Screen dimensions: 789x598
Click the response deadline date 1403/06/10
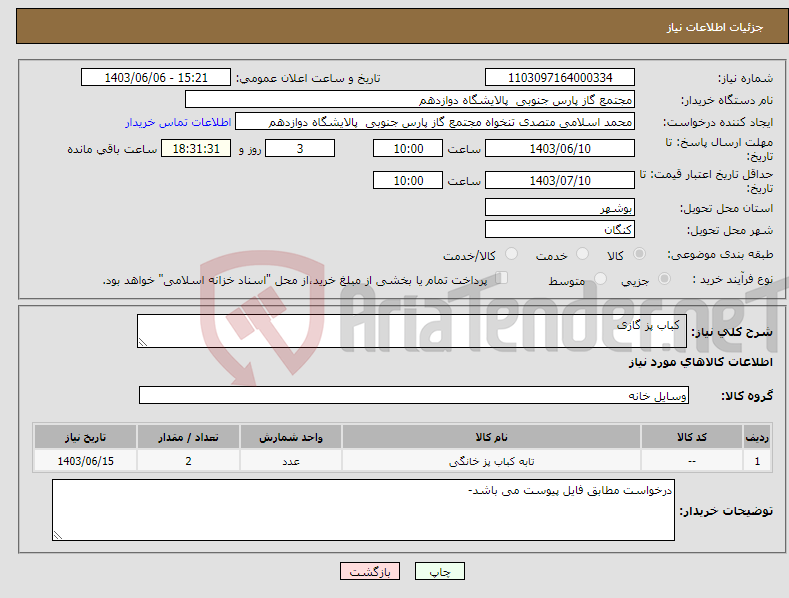(x=560, y=148)
